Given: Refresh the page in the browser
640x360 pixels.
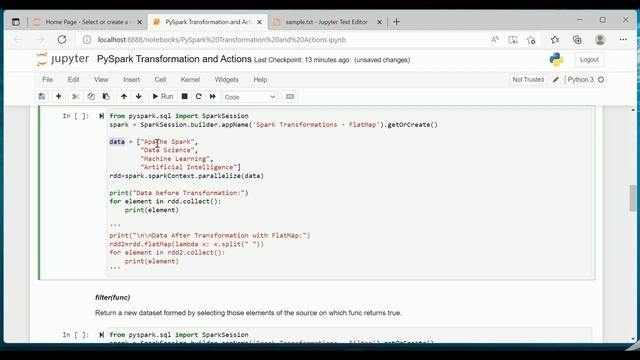Looking at the screenshot, I should (x=62, y=40).
